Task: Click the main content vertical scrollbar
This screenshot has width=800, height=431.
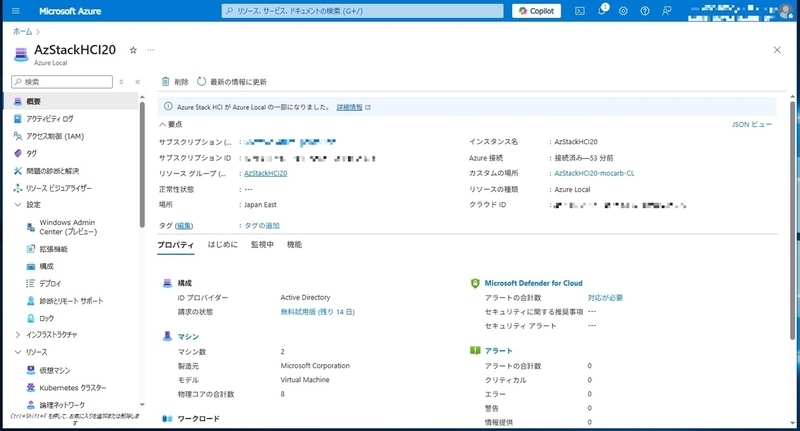Action: (792, 219)
